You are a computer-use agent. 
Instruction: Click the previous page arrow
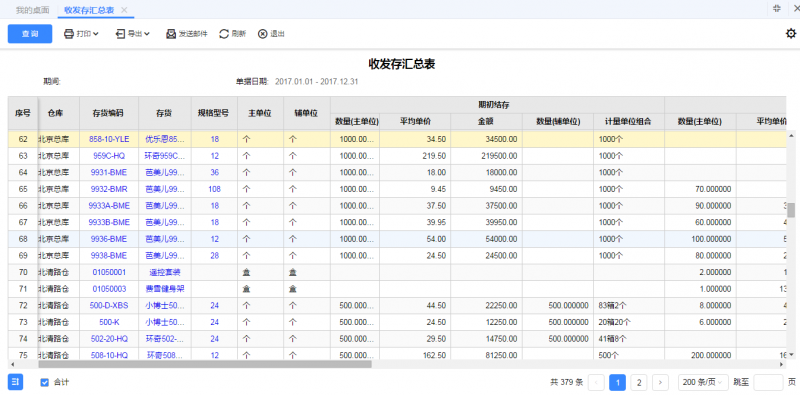[596, 382]
